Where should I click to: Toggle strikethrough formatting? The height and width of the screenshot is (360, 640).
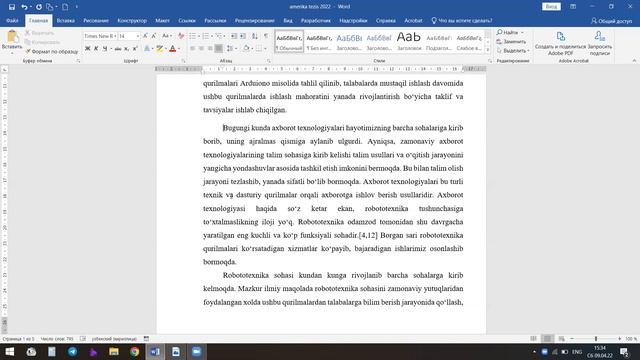[118, 49]
